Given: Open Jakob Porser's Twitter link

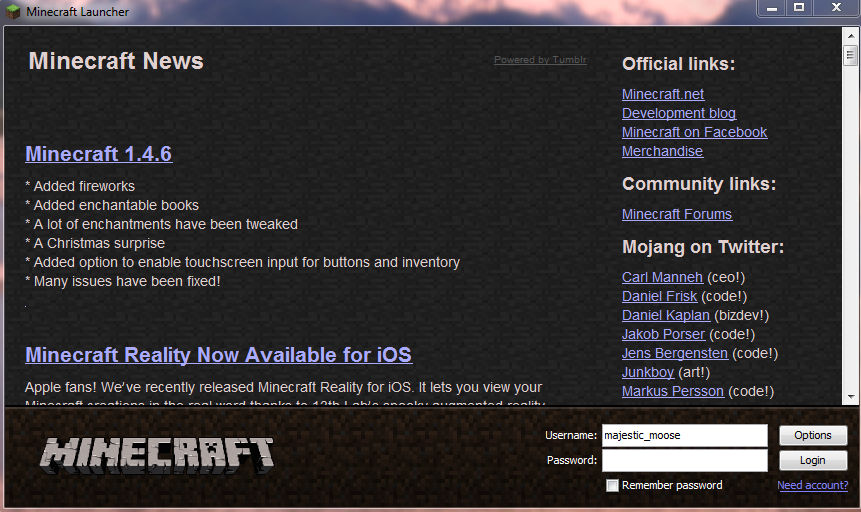Looking at the screenshot, I should [663, 334].
